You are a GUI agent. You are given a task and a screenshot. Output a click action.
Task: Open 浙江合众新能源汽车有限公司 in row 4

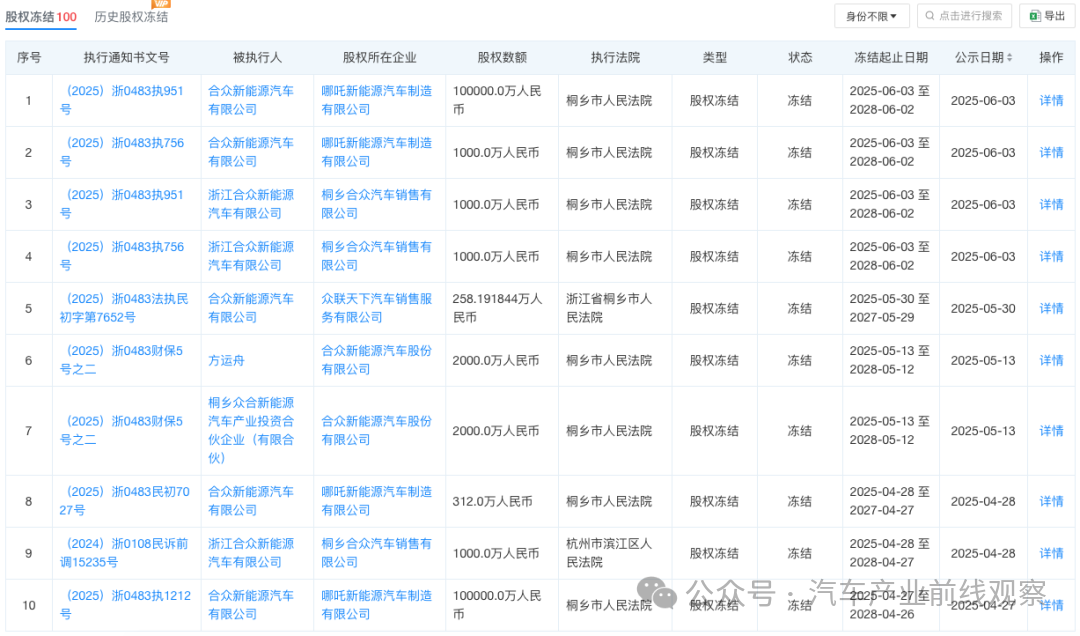[251, 256]
